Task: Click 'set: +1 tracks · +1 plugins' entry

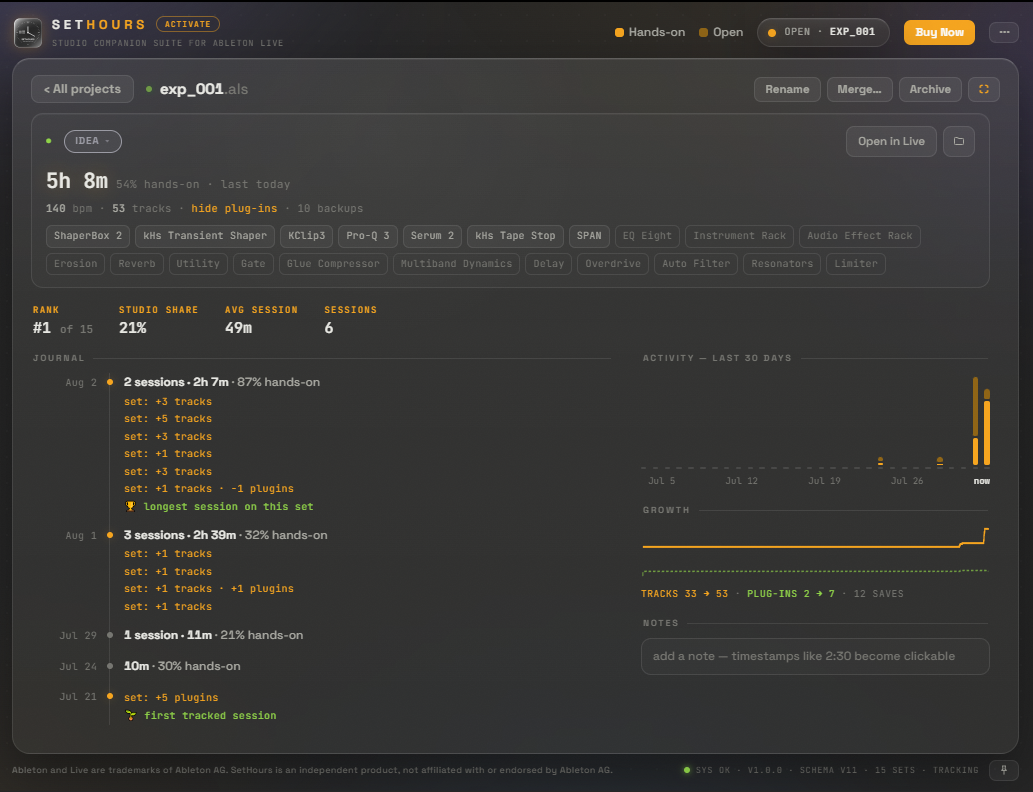Action: tap(209, 589)
